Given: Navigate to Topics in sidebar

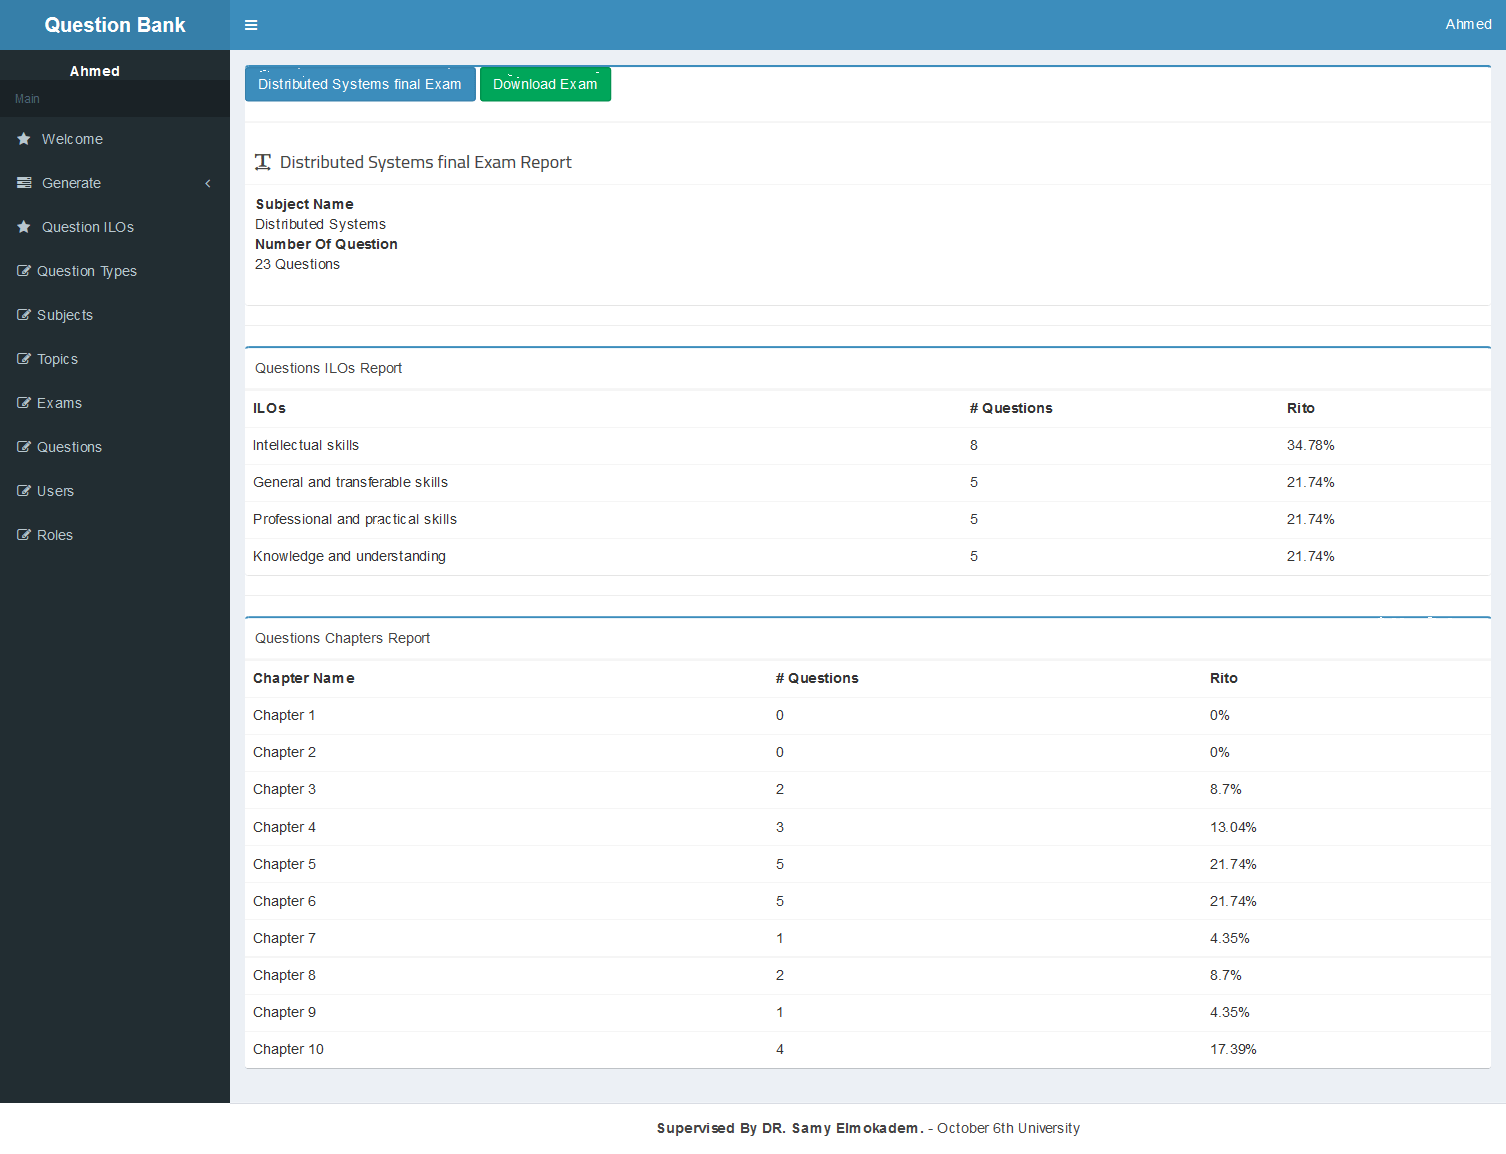Looking at the screenshot, I should click(x=115, y=359).
